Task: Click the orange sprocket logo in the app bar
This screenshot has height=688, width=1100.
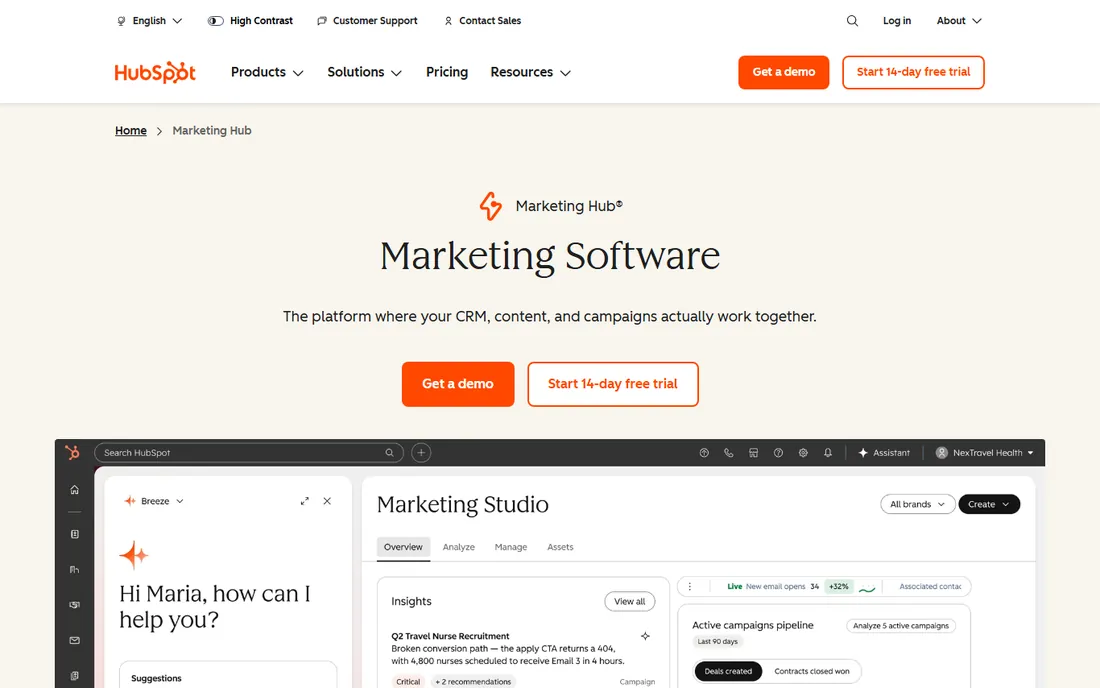Action: [x=72, y=452]
